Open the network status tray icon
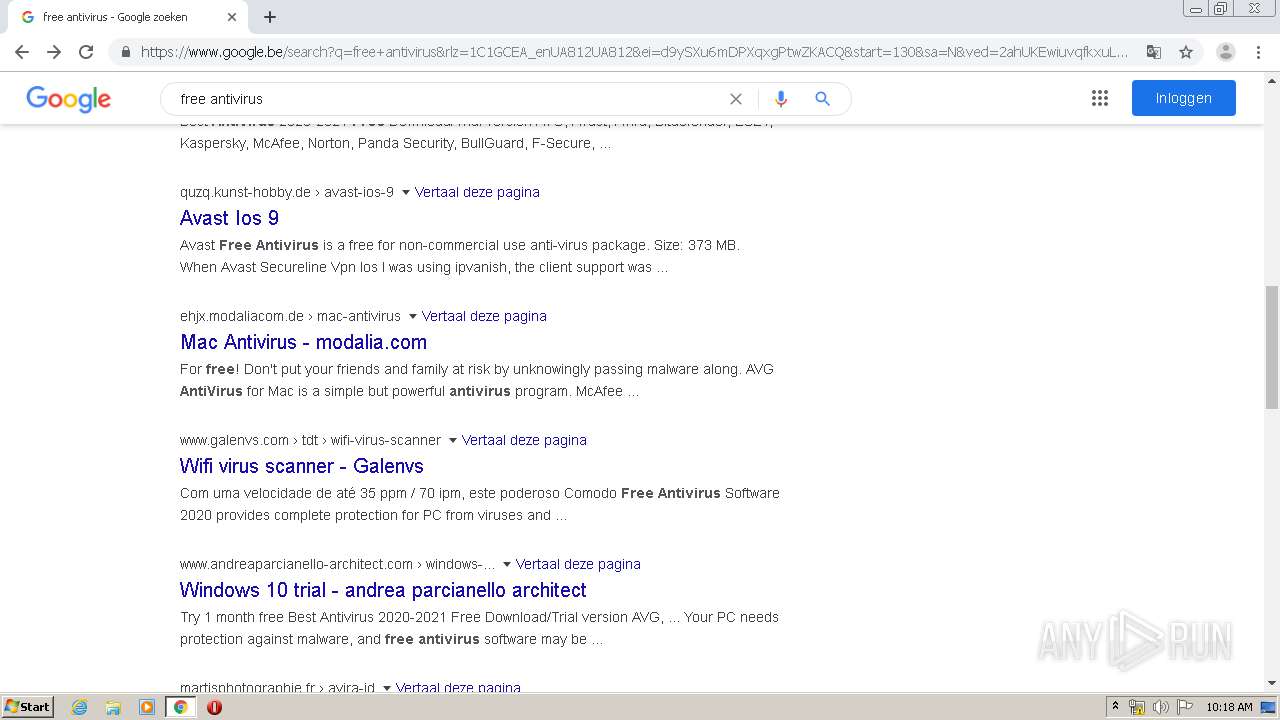This screenshot has width=1280, height=720. point(1137,707)
